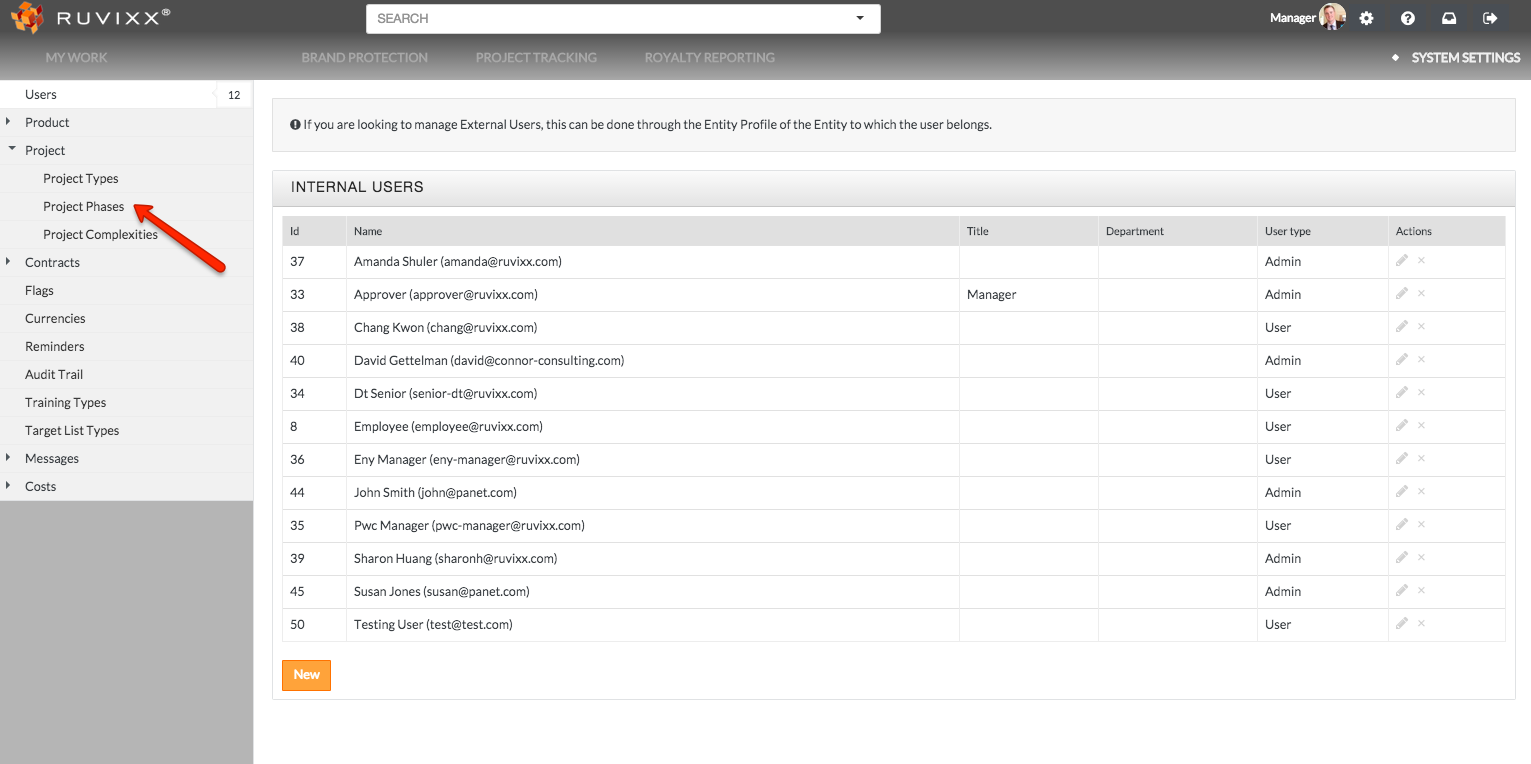Open the help question mark icon

click(1408, 18)
